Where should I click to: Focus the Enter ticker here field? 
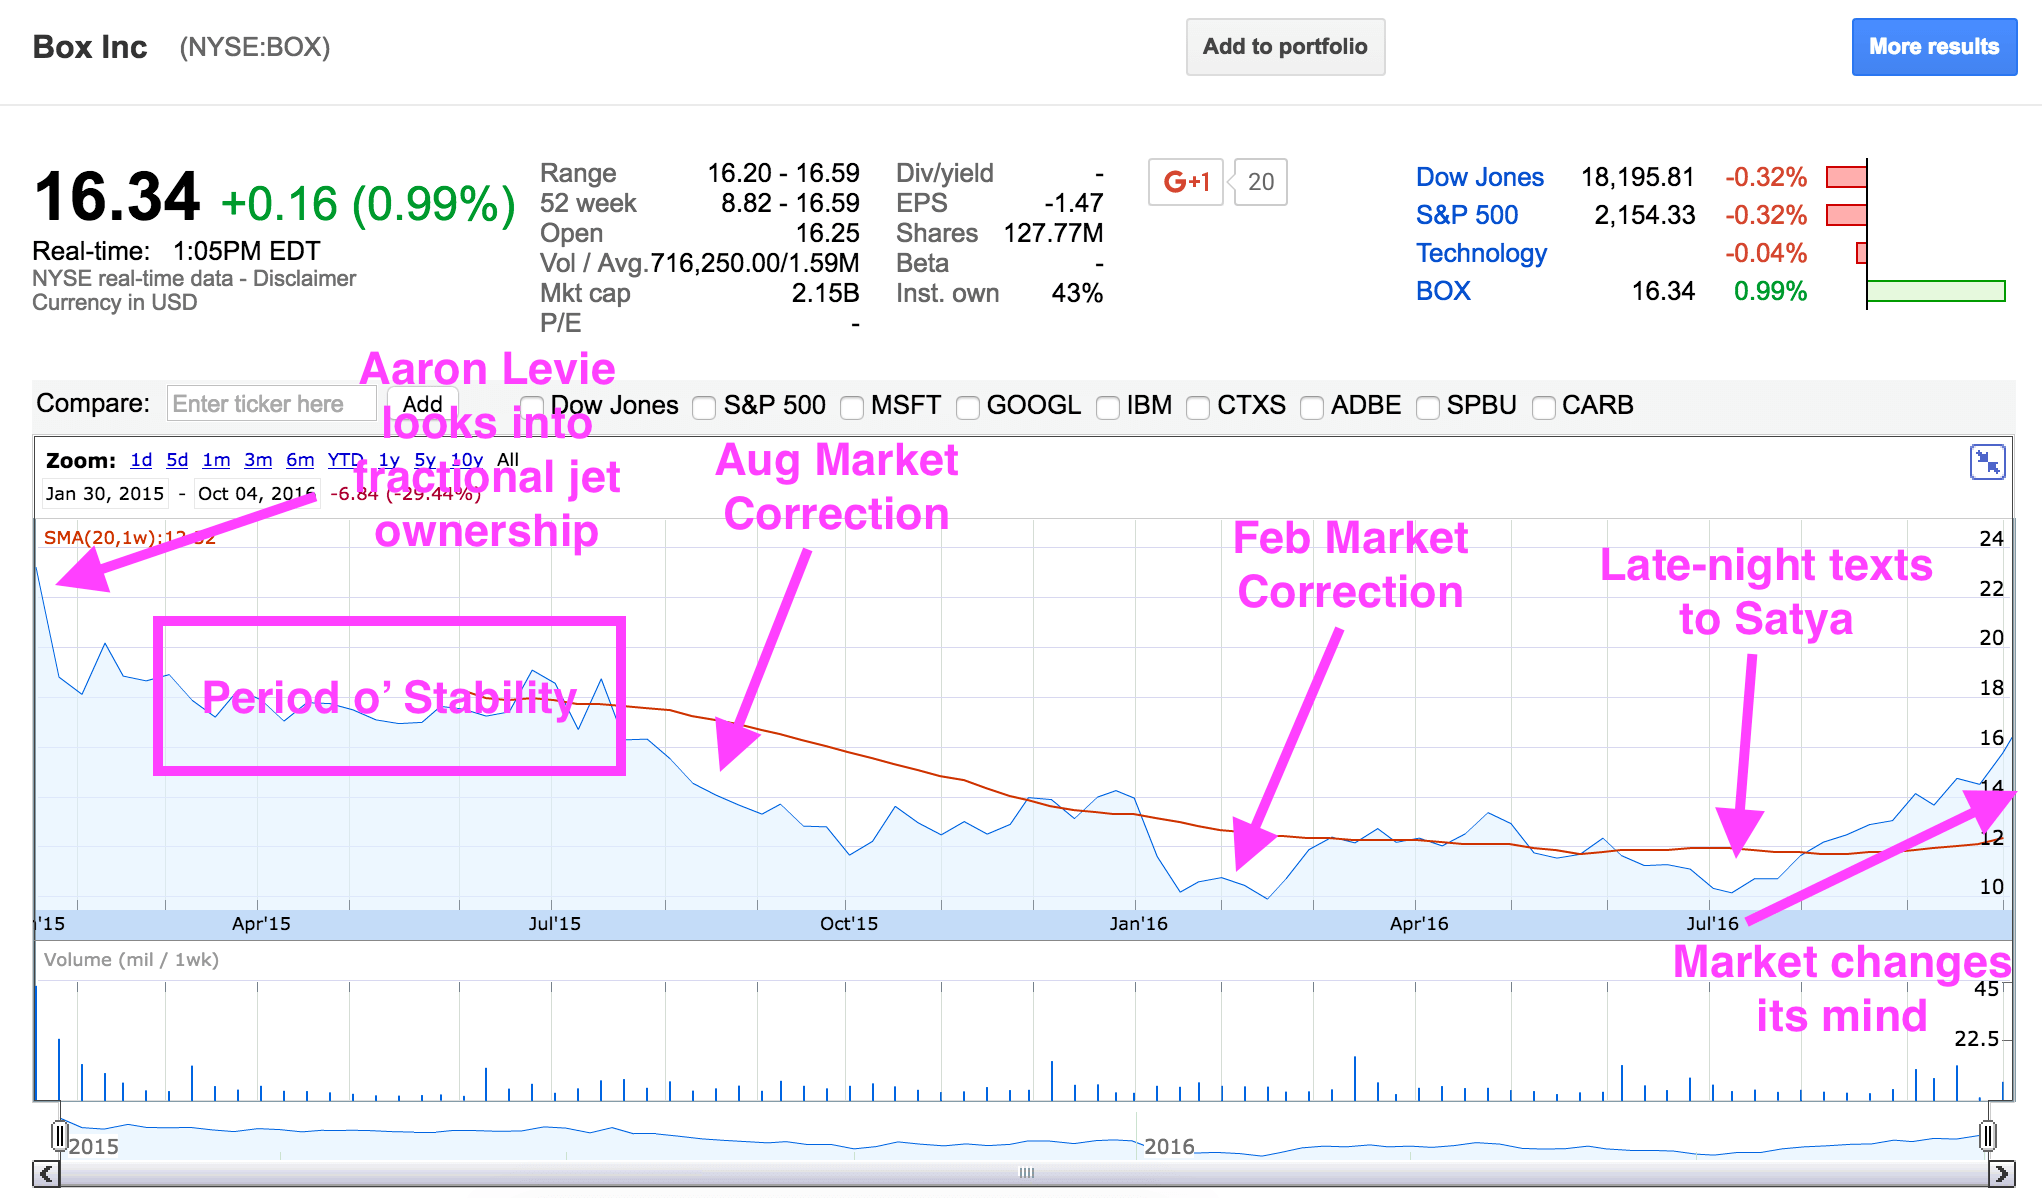[271, 404]
